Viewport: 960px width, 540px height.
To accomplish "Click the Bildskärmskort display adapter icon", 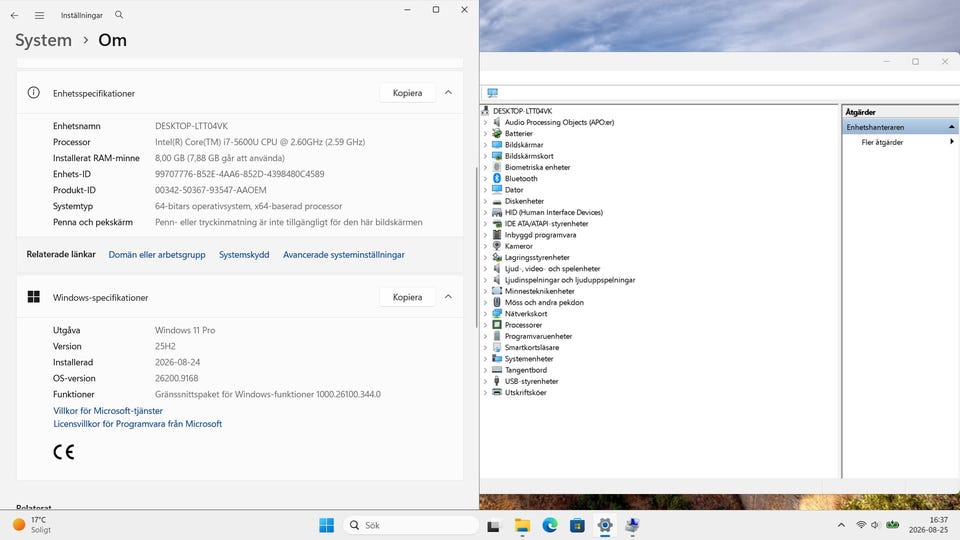I will point(497,156).
